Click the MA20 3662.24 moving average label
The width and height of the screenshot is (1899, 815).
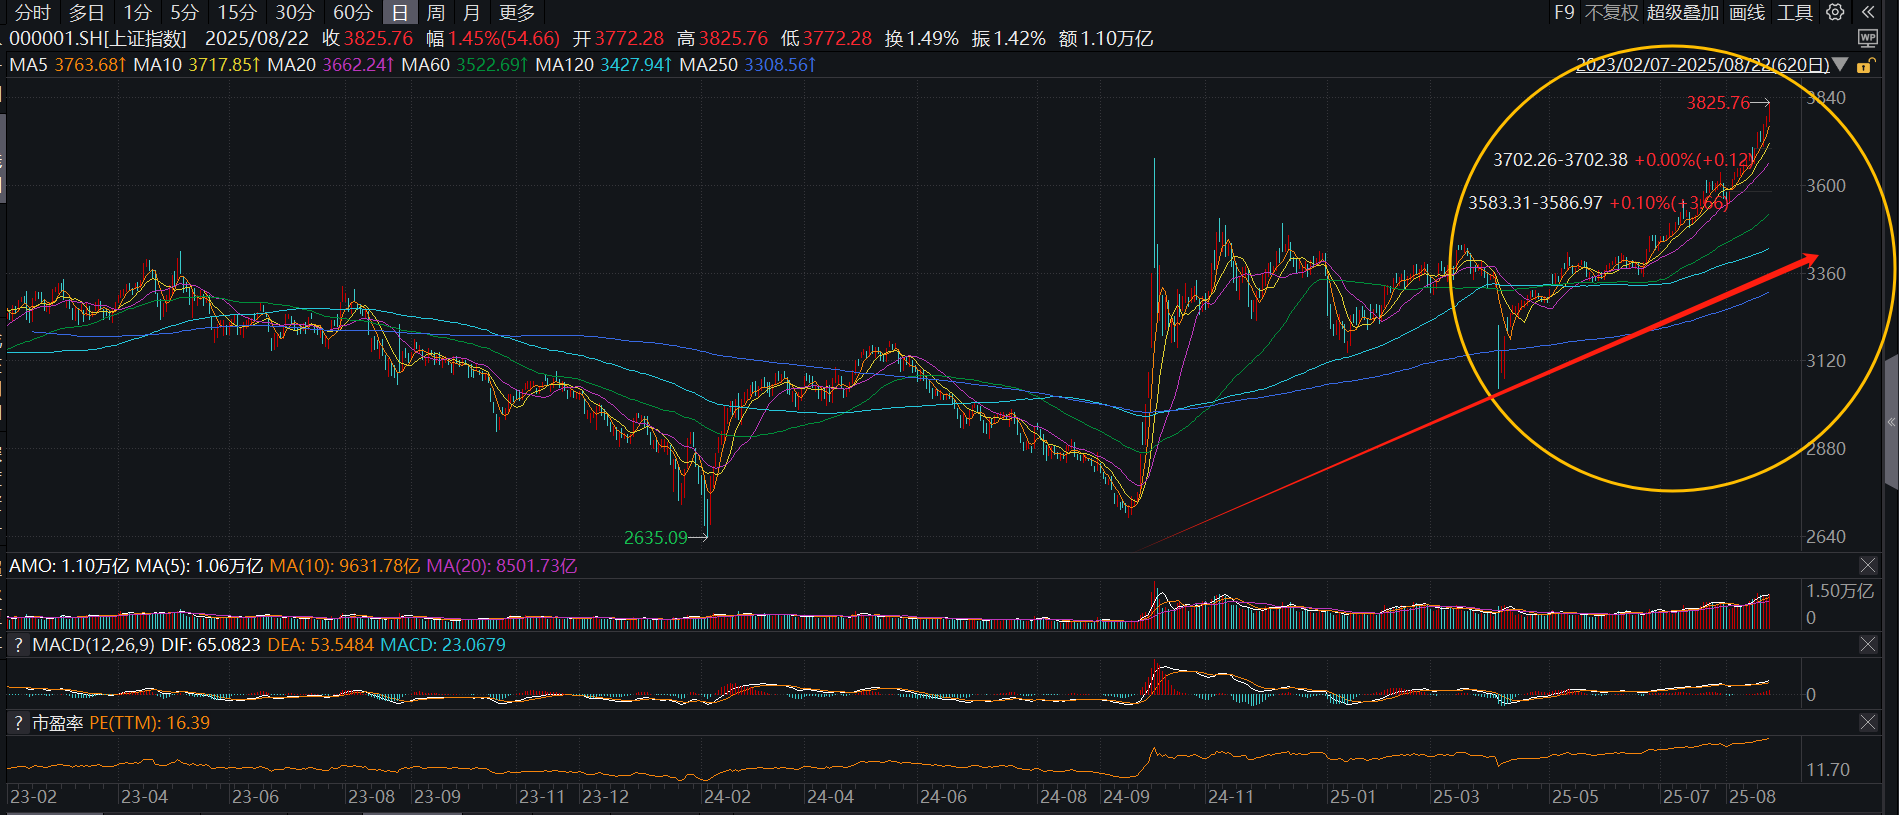pyautogui.click(x=331, y=65)
